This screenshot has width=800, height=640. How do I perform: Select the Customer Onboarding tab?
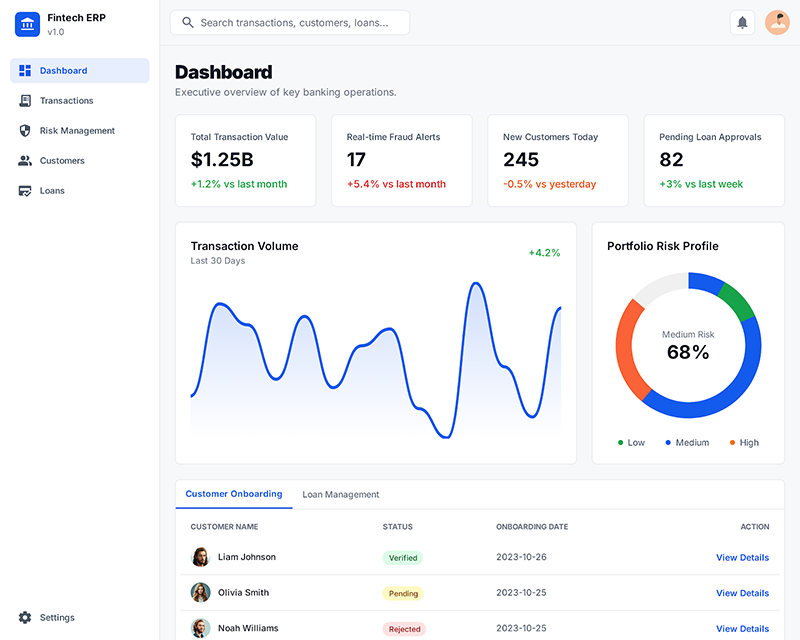coord(234,494)
